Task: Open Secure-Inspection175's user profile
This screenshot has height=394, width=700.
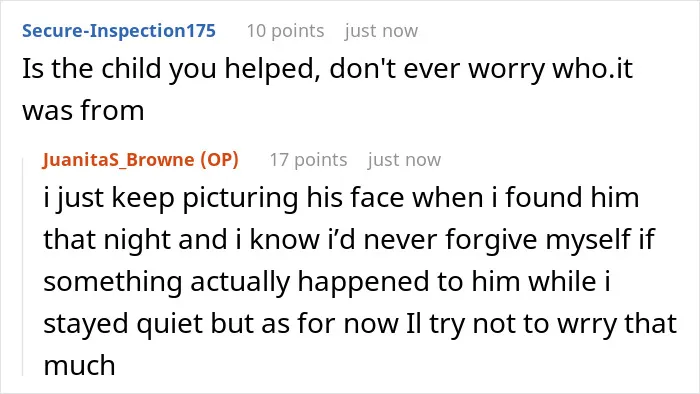Action: pos(119,31)
